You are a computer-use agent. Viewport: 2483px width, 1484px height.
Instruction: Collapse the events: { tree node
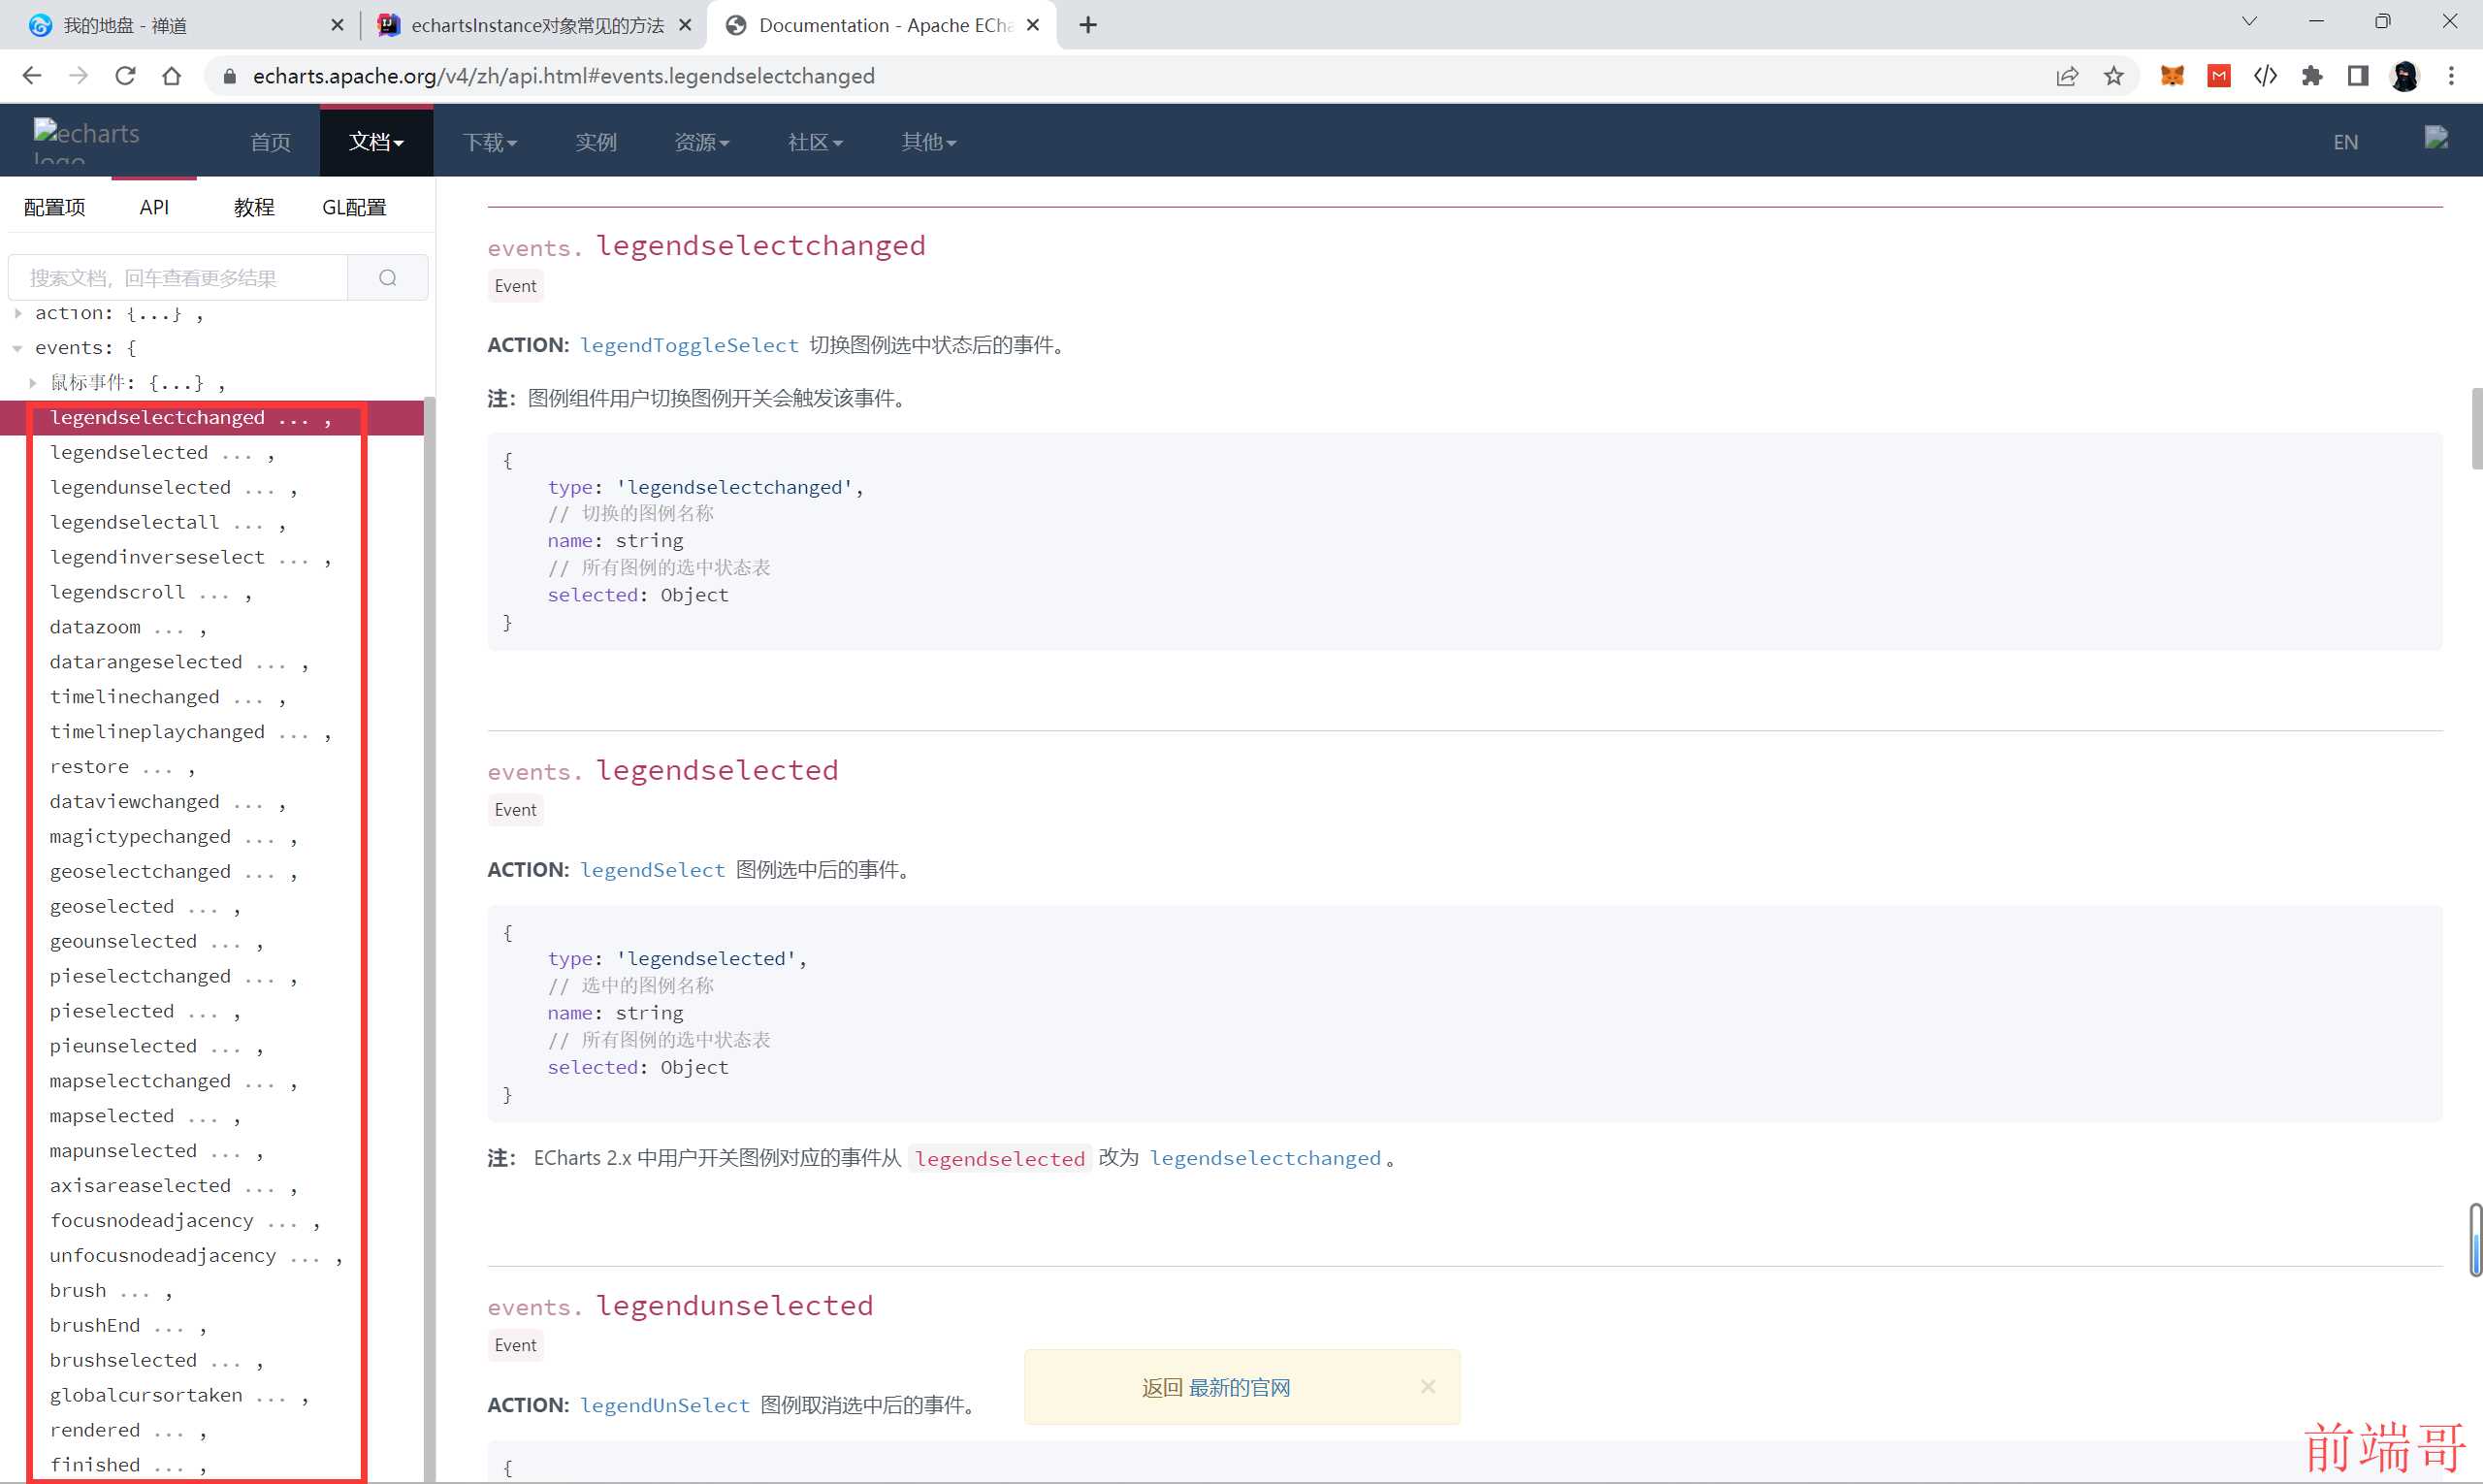click(18, 348)
